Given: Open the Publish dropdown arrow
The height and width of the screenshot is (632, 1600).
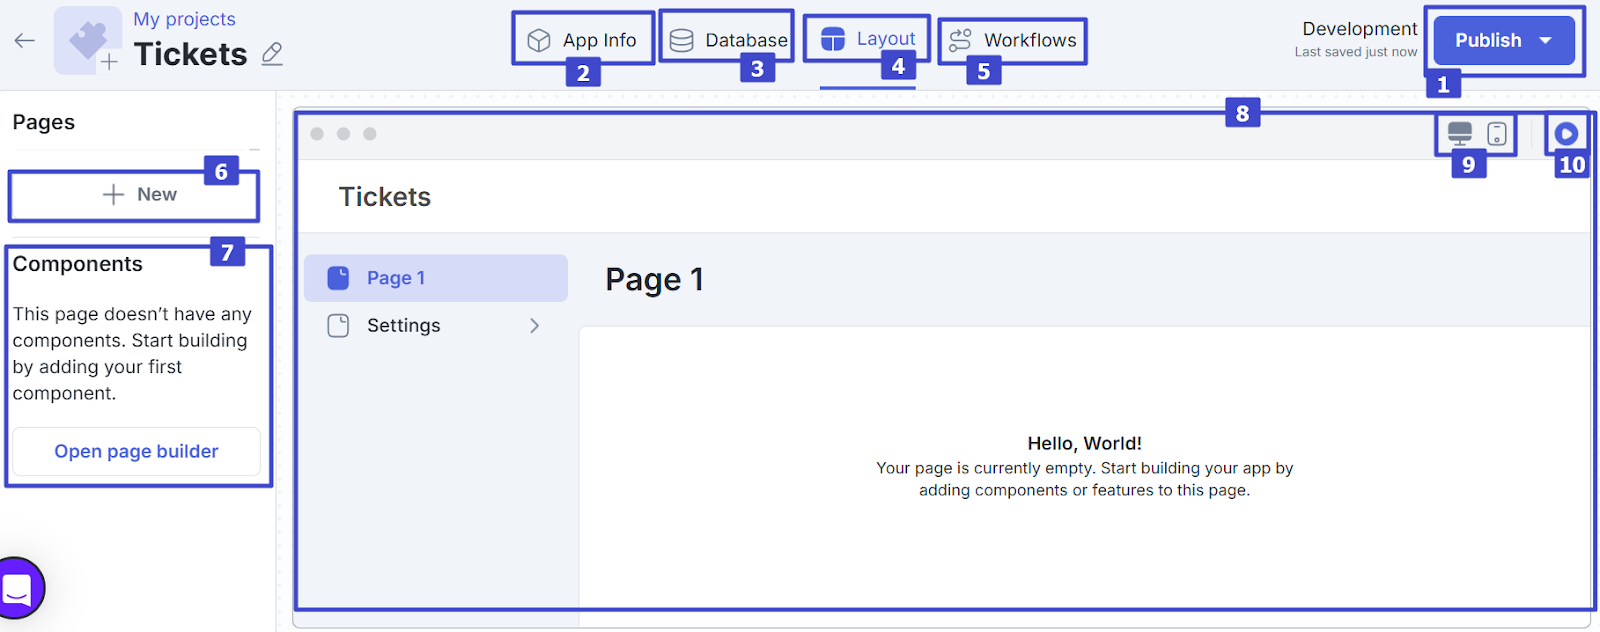Looking at the screenshot, I should 1545,41.
